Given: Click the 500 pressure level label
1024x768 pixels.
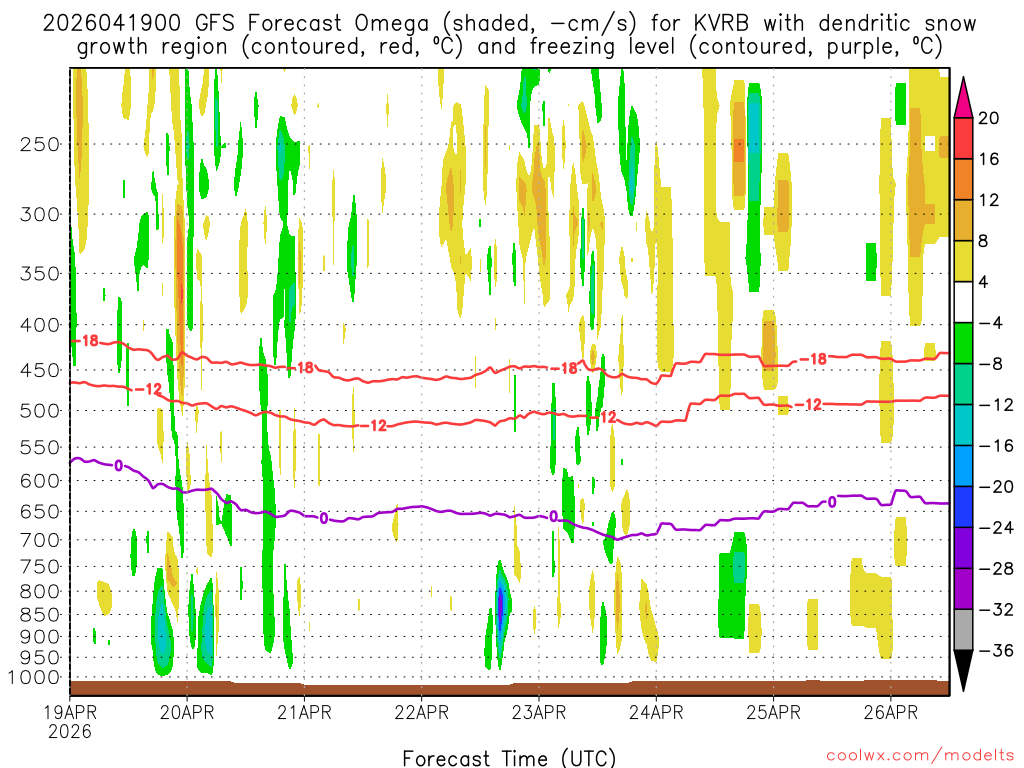Looking at the screenshot, I should tap(40, 411).
